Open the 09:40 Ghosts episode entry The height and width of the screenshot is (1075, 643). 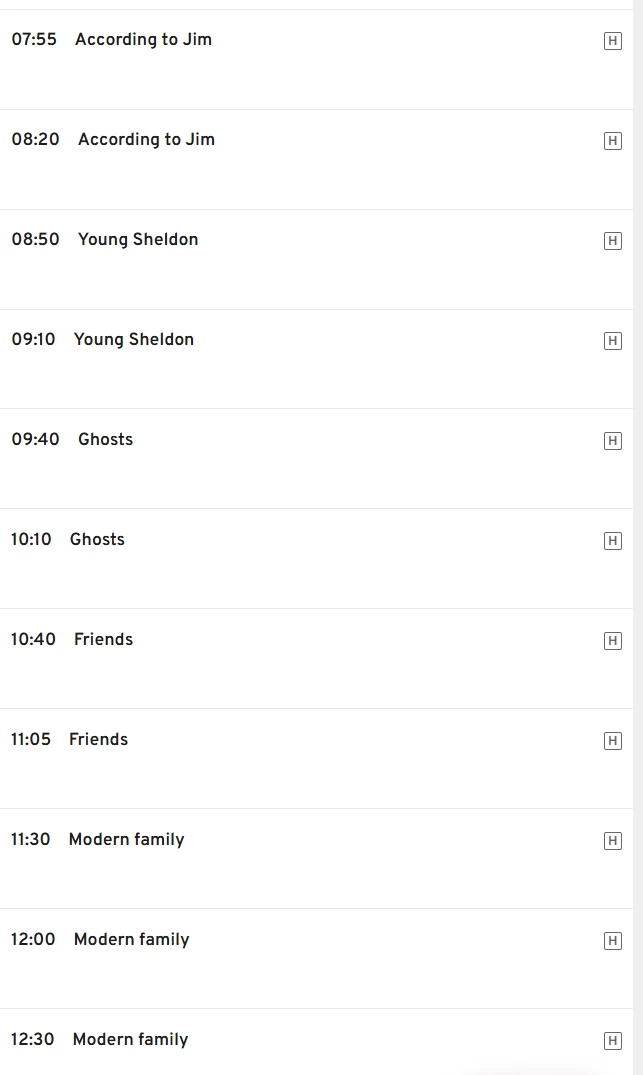coord(105,440)
